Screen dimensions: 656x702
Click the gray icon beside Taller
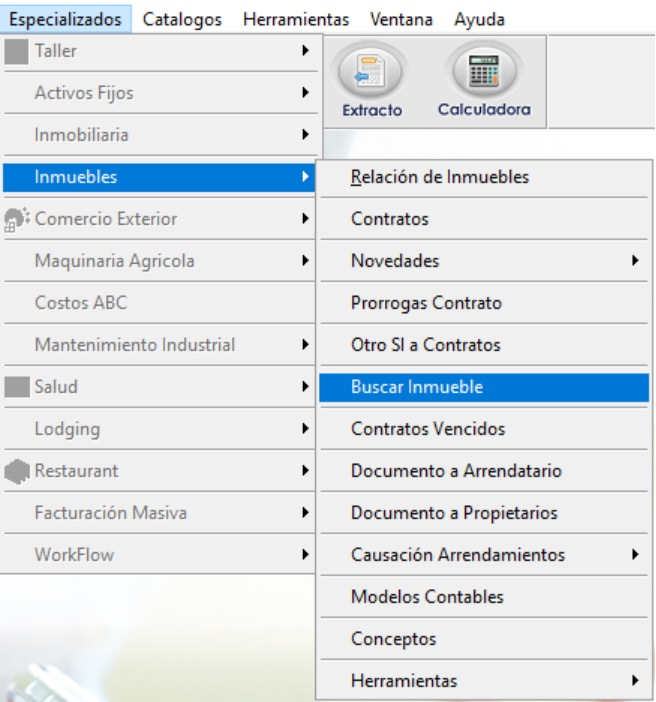(x=17, y=51)
